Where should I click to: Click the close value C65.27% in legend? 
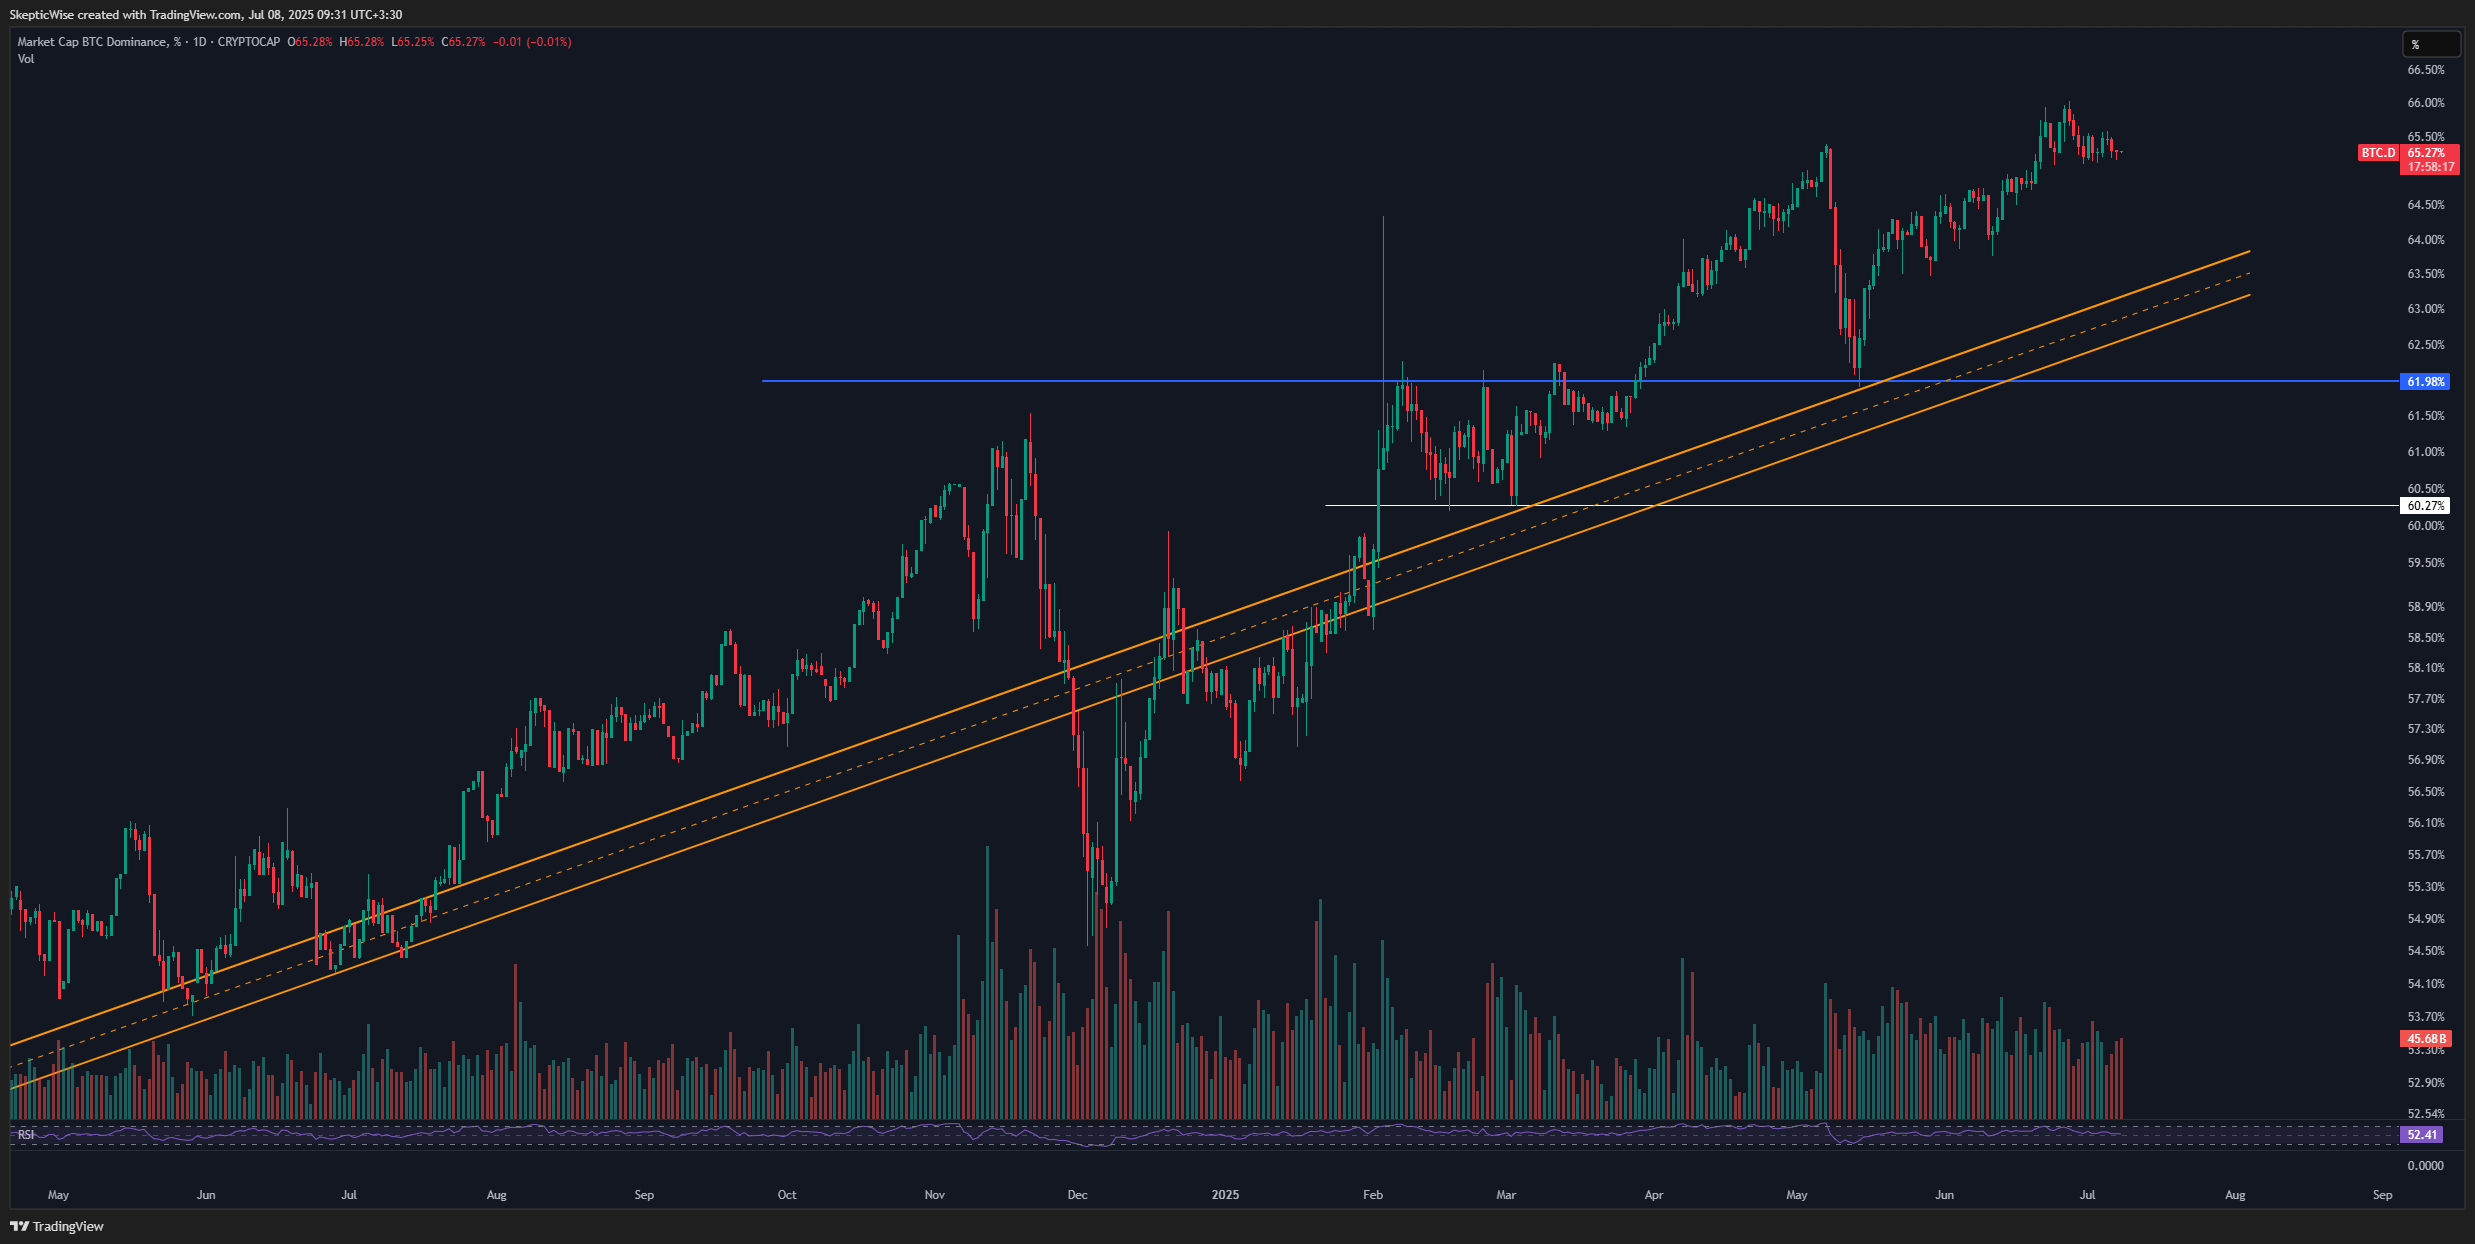pos(463,42)
